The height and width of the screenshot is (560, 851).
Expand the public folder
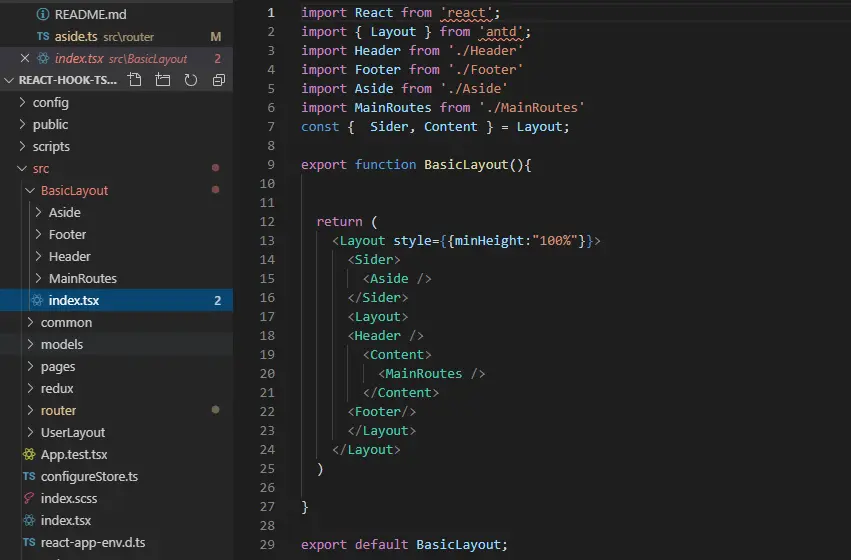click(x=22, y=124)
